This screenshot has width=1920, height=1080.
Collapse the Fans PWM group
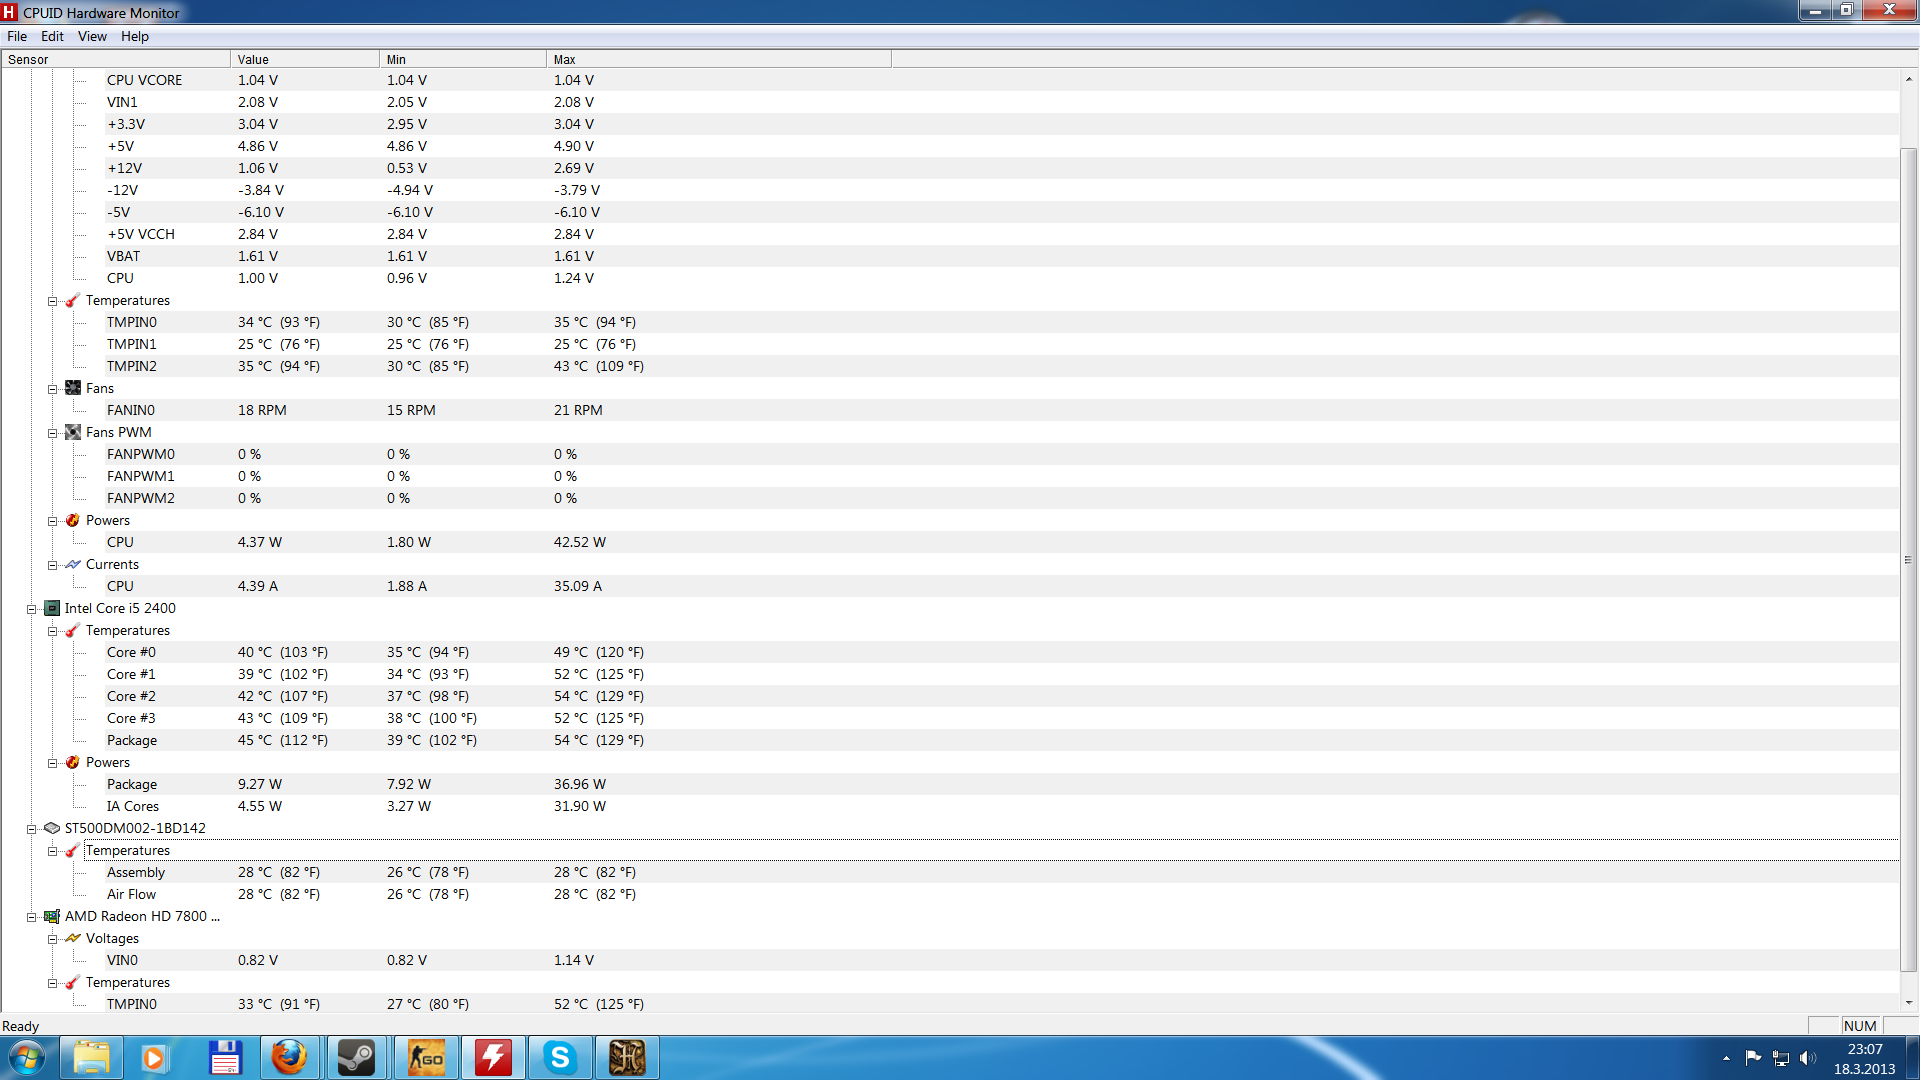click(52, 433)
